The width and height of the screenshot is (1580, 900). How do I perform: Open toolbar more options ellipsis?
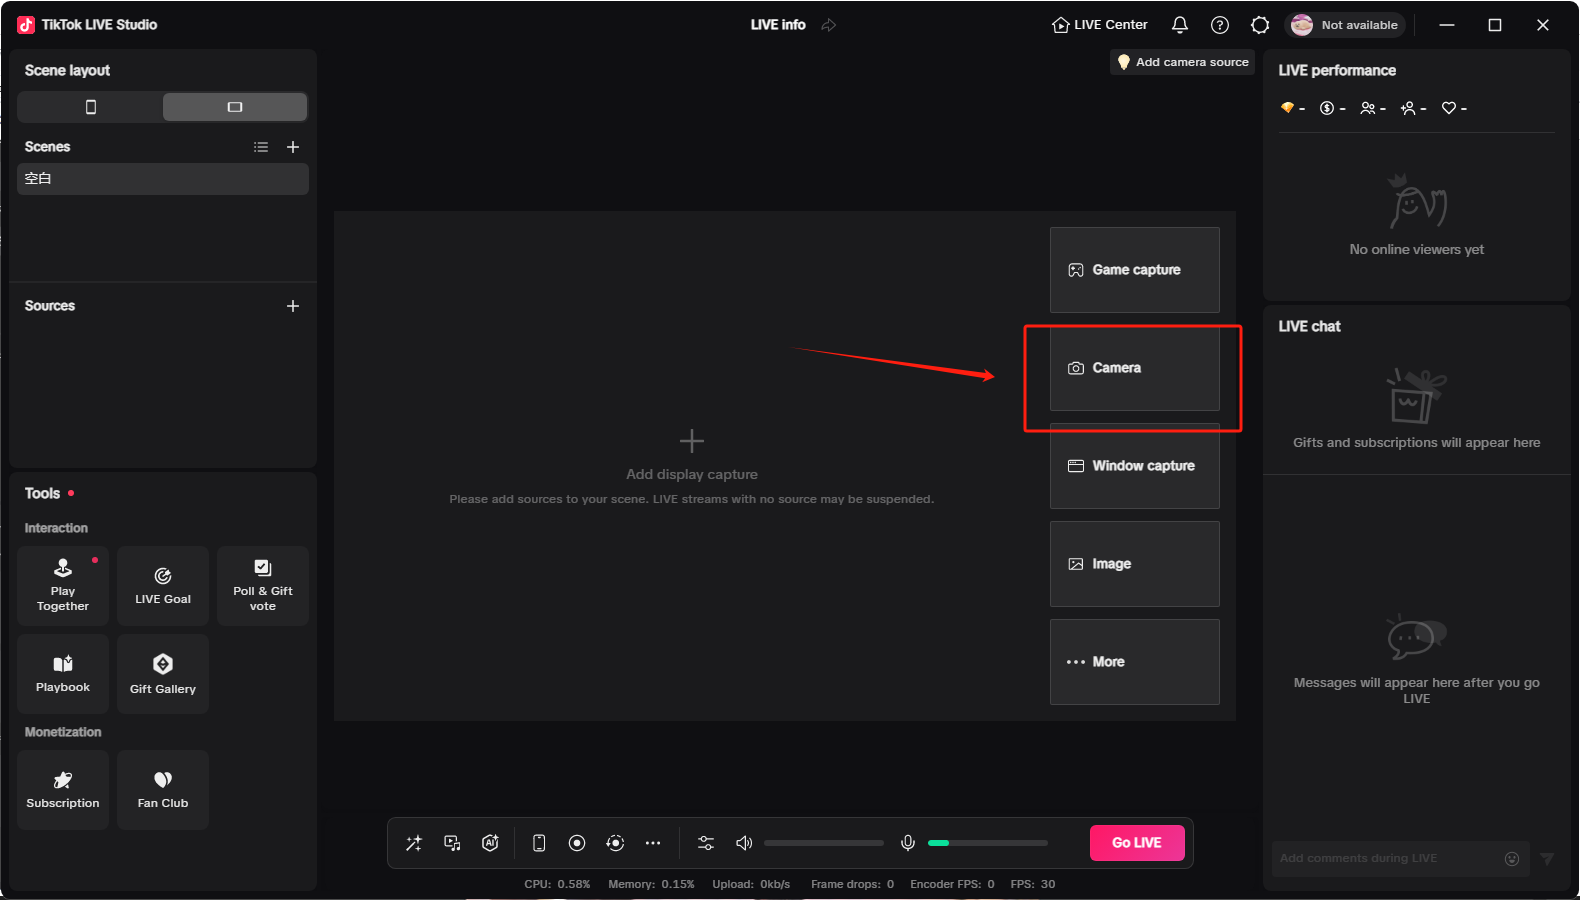(x=653, y=843)
